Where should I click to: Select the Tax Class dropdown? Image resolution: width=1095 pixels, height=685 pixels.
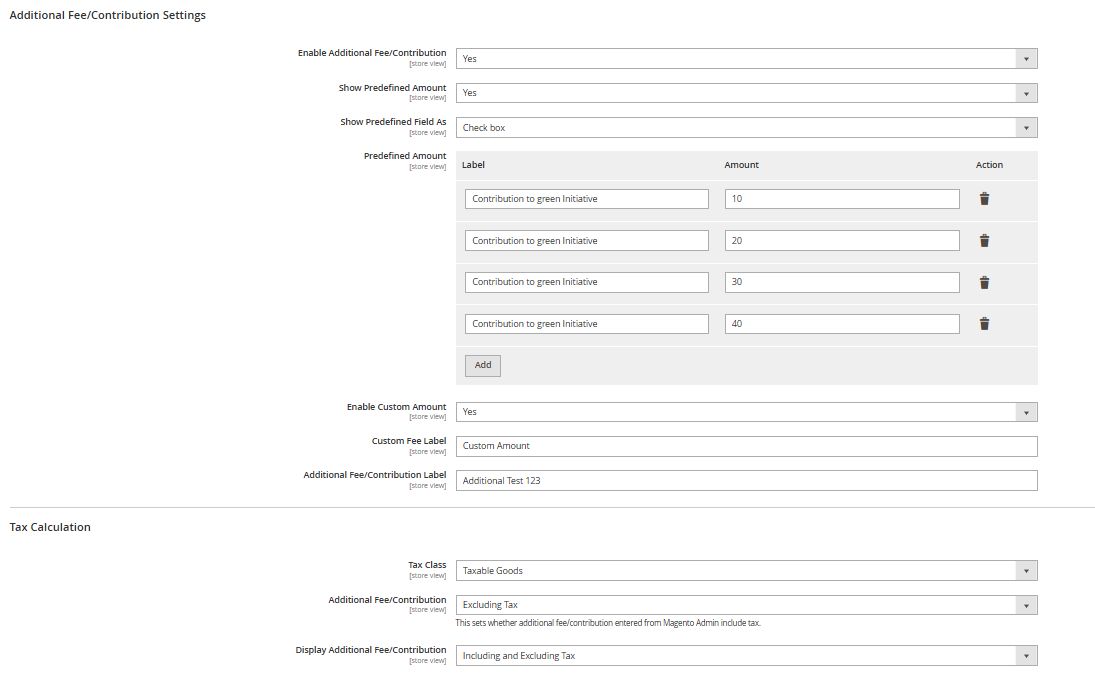pyautogui.click(x=746, y=571)
